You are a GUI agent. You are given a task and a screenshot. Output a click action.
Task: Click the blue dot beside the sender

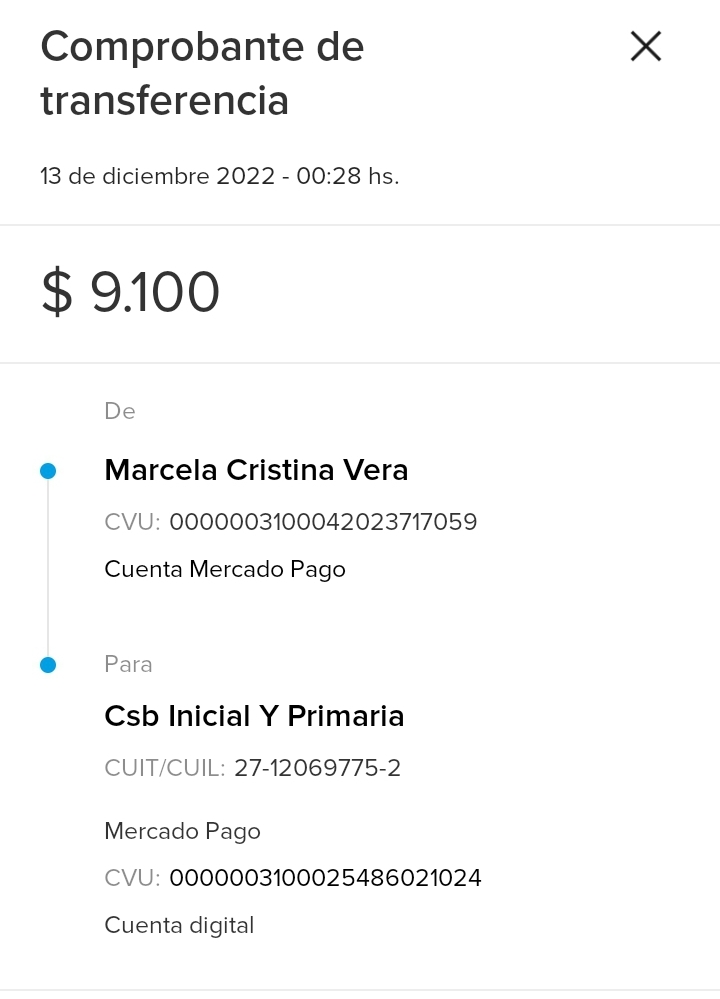pyautogui.click(x=48, y=471)
